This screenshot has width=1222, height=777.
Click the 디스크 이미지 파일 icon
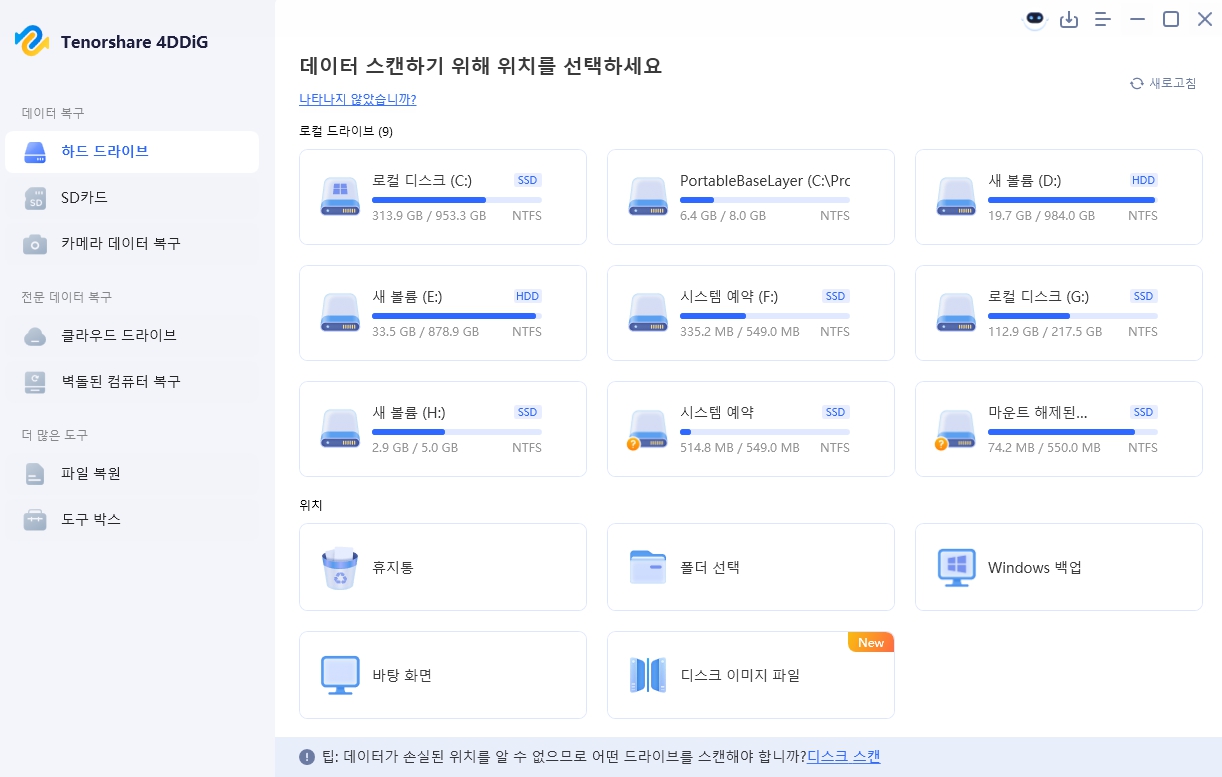point(648,675)
